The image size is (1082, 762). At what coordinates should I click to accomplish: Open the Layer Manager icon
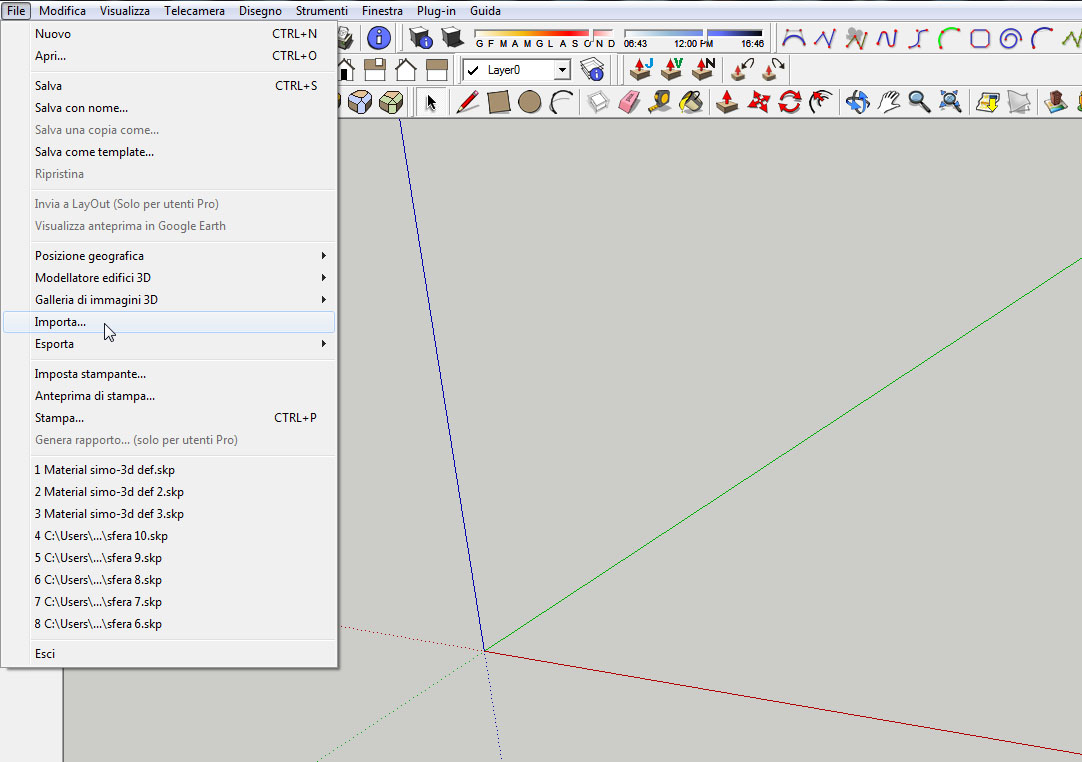click(x=592, y=70)
